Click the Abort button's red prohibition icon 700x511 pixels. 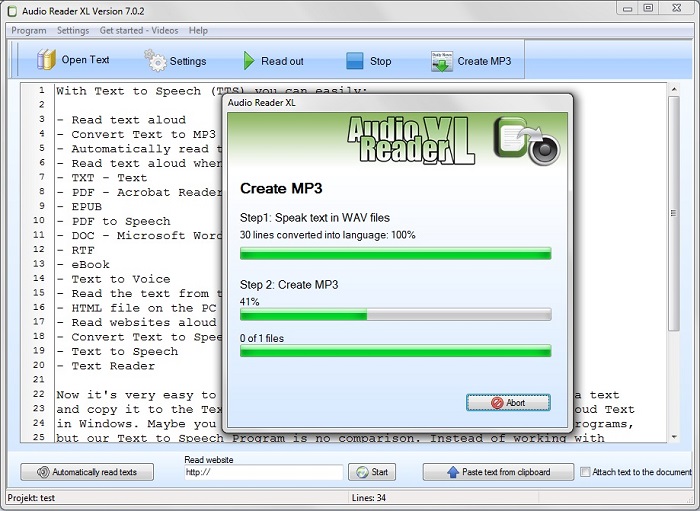[x=497, y=403]
